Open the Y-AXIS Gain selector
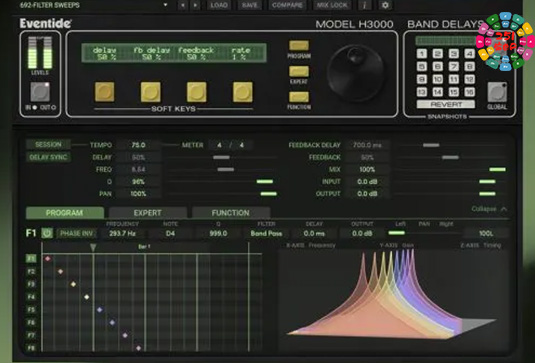The width and height of the screenshot is (535, 363). click(396, 245)
